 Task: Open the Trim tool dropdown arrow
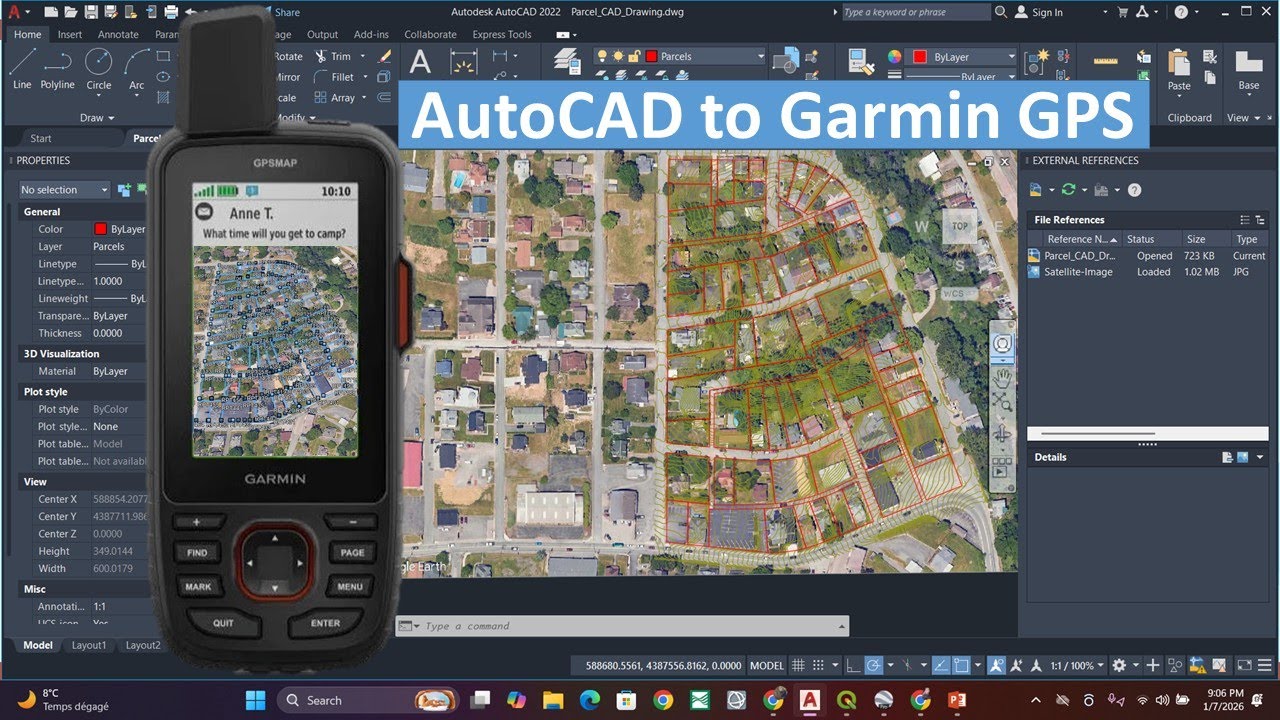tap(362, 57)
